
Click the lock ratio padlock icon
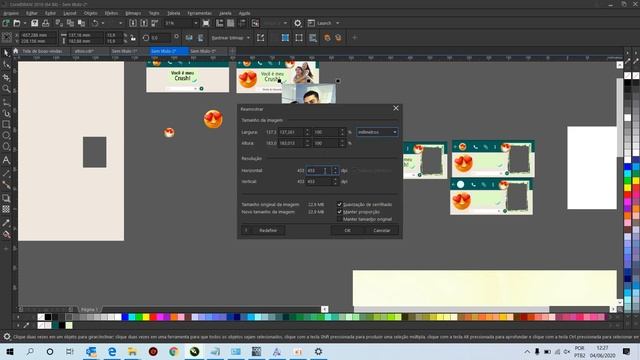click(133, 38)
